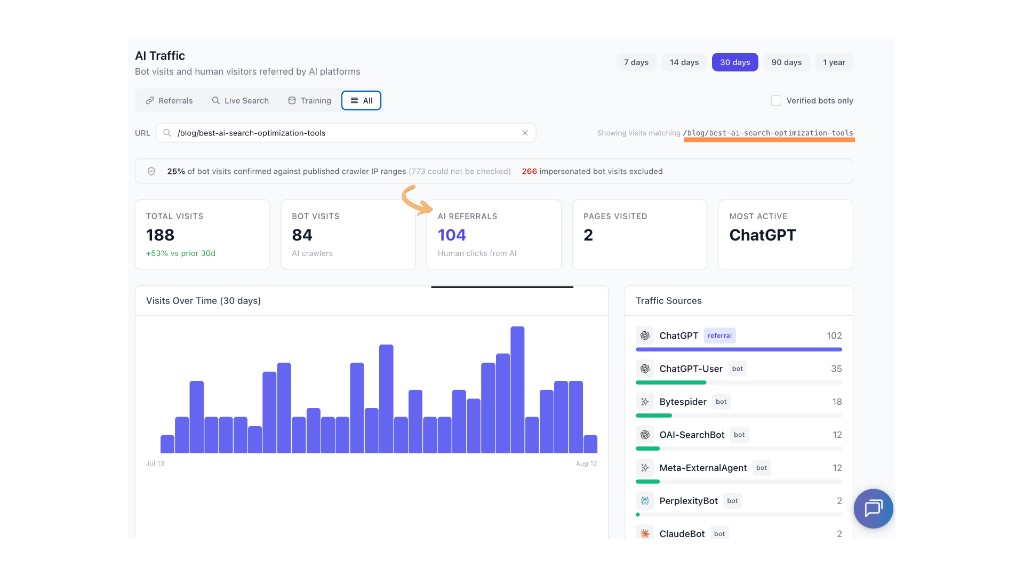Click the AI Referrals 104 value
The height and width of the screenshot is (576, 1024).
452,235
